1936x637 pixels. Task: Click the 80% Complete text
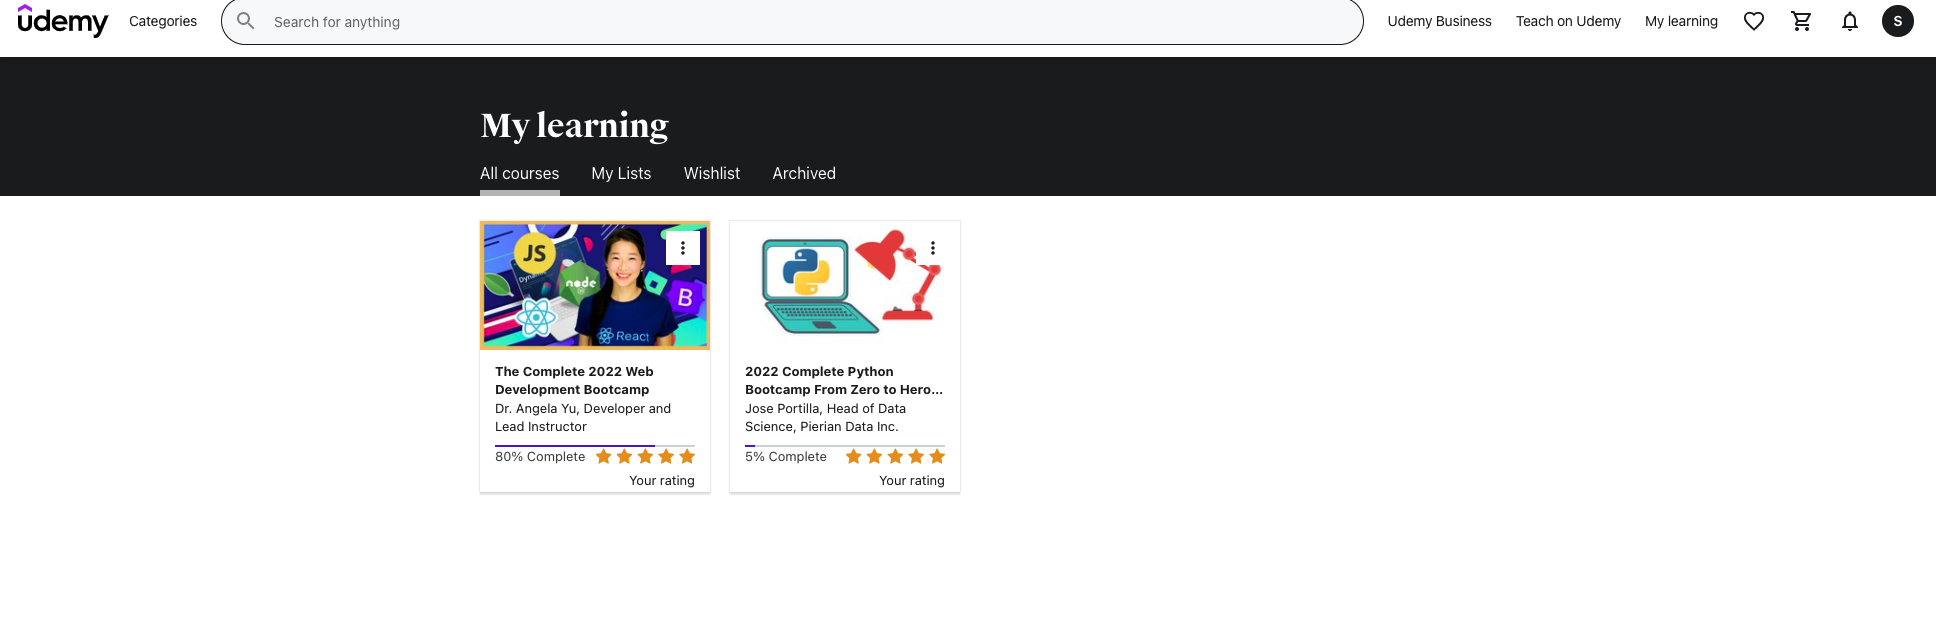point(540,457)
